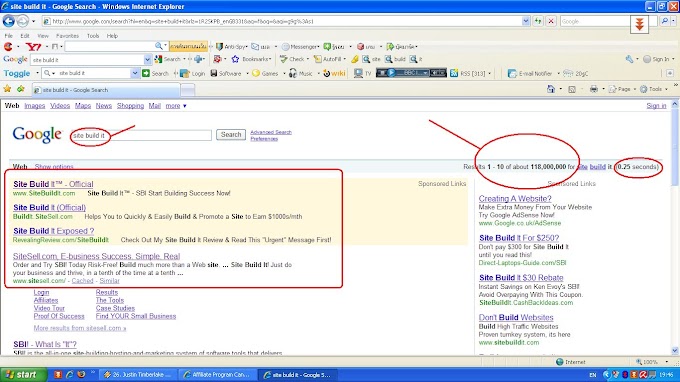Open the RSS [313] feed button
680x382 pixels.
pos(468,73)
